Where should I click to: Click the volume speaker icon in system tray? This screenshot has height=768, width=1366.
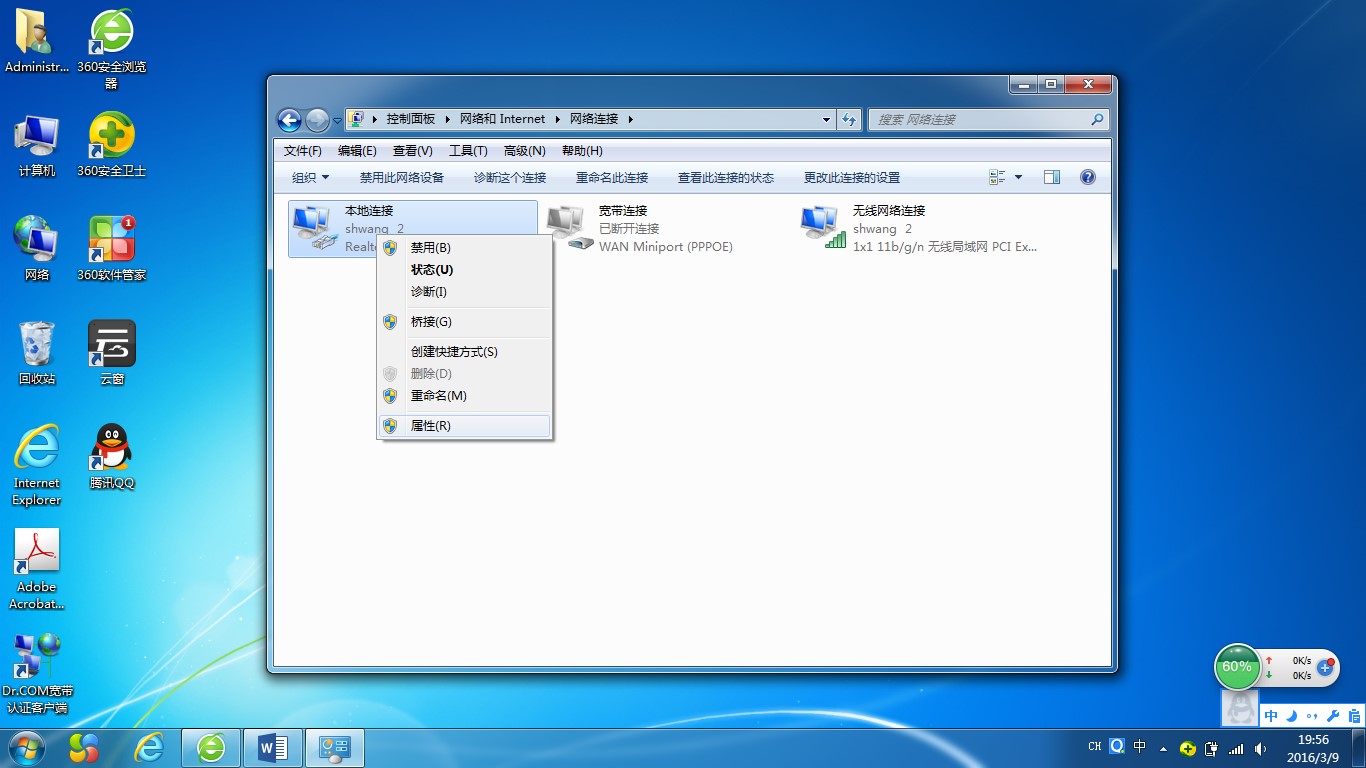click(x=1260, y=748)
